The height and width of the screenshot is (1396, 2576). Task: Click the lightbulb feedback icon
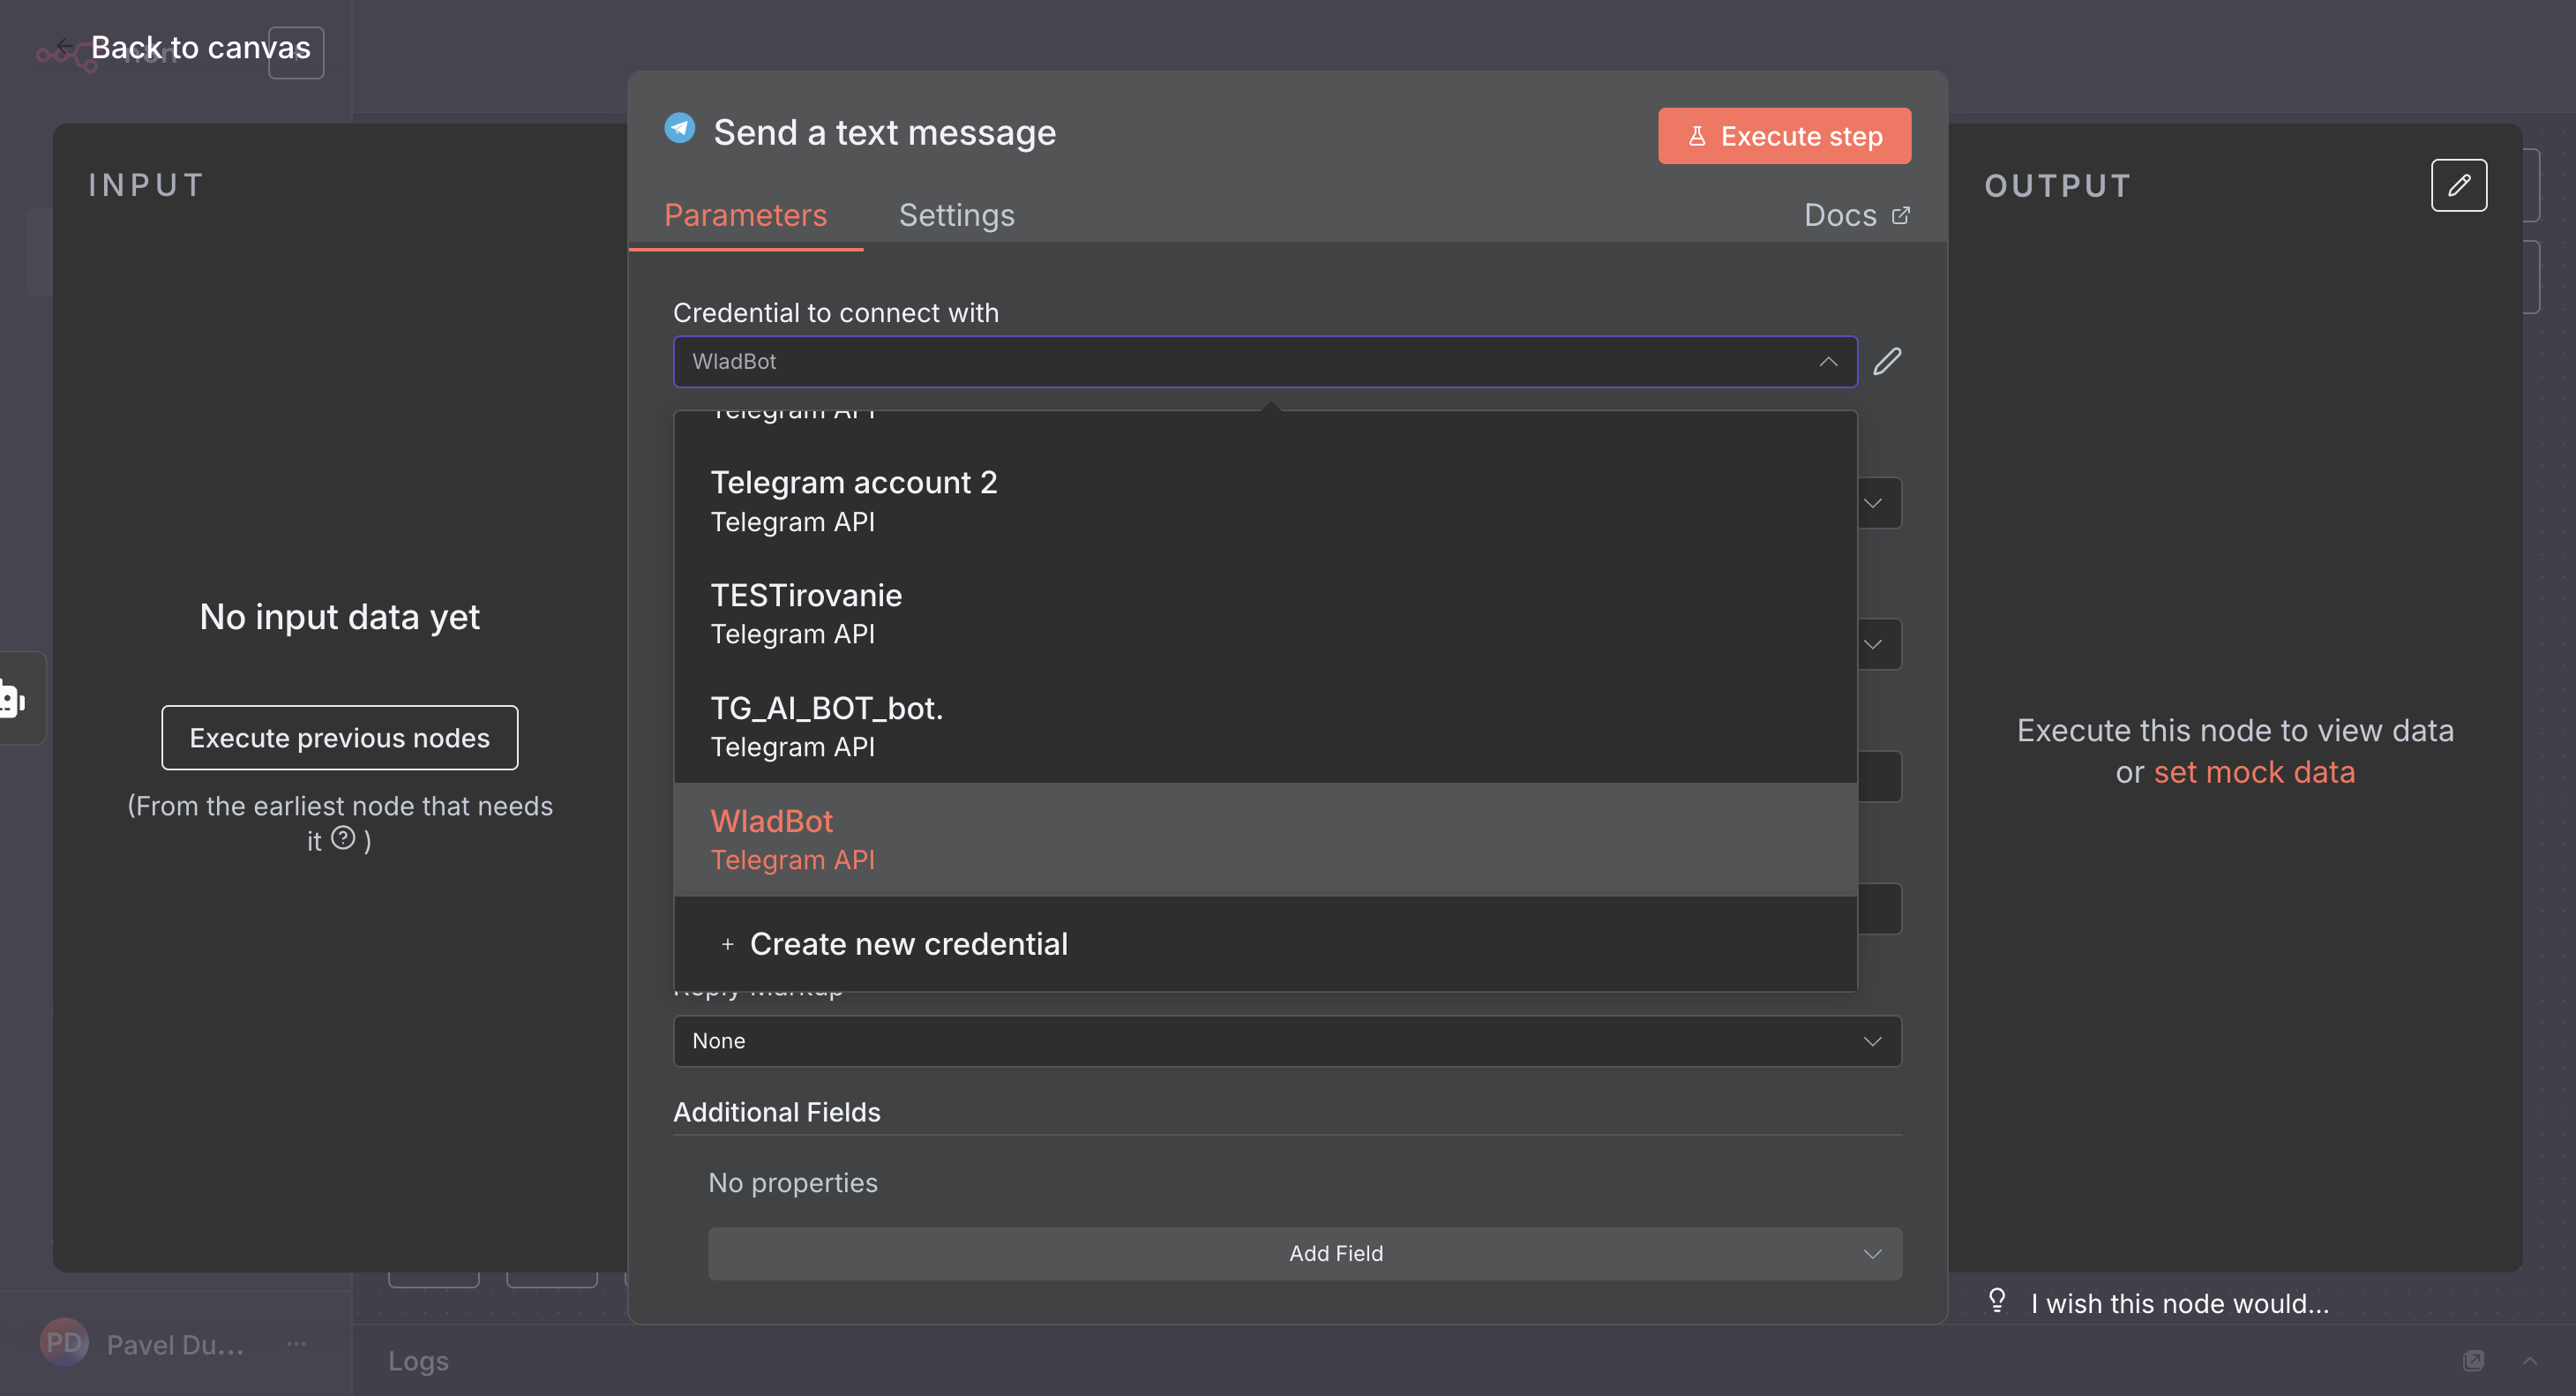pos(1996,1300)
